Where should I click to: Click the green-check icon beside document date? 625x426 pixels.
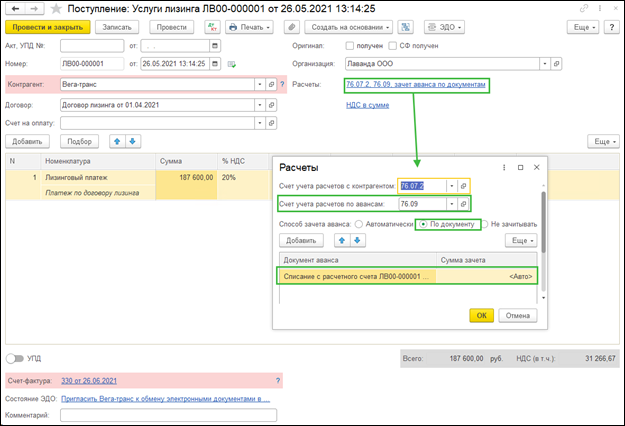[x=232, y=64]
